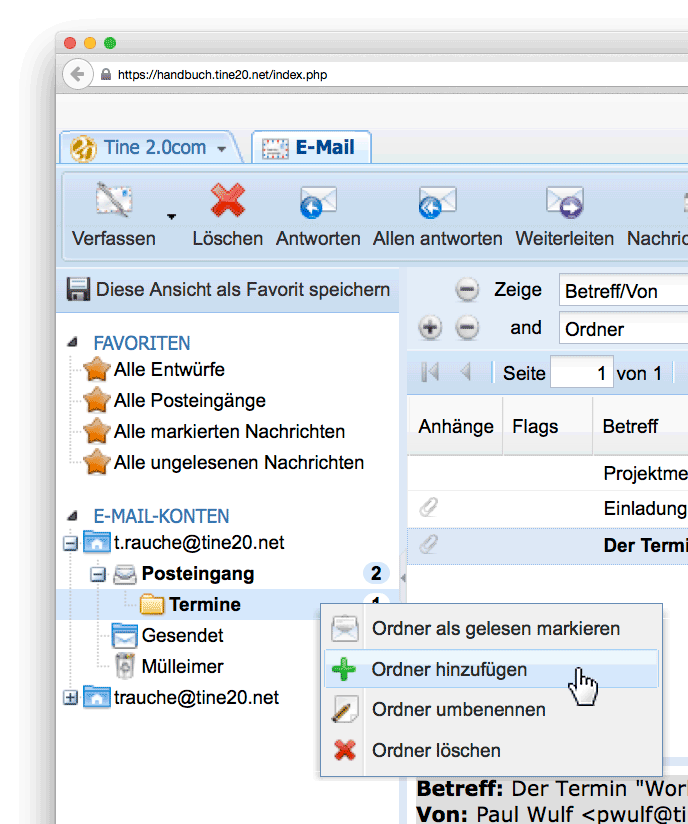Select Alle ungelesenen Nachrichten favorite
This screenshot has width=688, height=824.
pos(239,462)
